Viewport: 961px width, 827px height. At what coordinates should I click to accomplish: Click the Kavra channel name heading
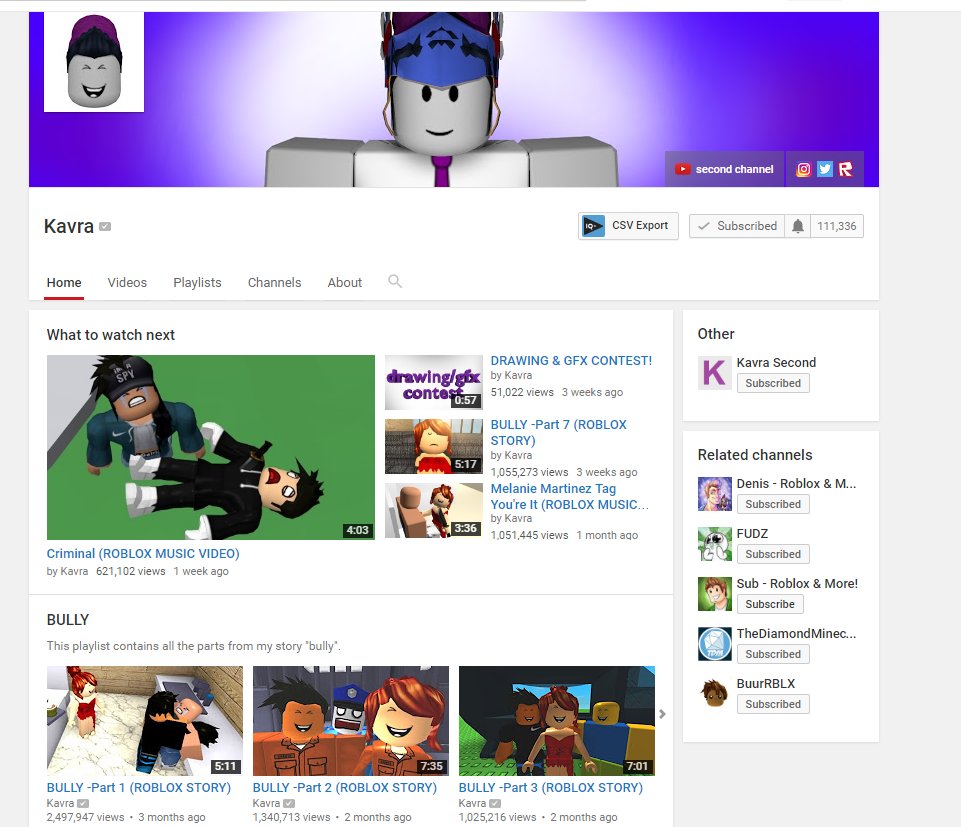[69, 226]
